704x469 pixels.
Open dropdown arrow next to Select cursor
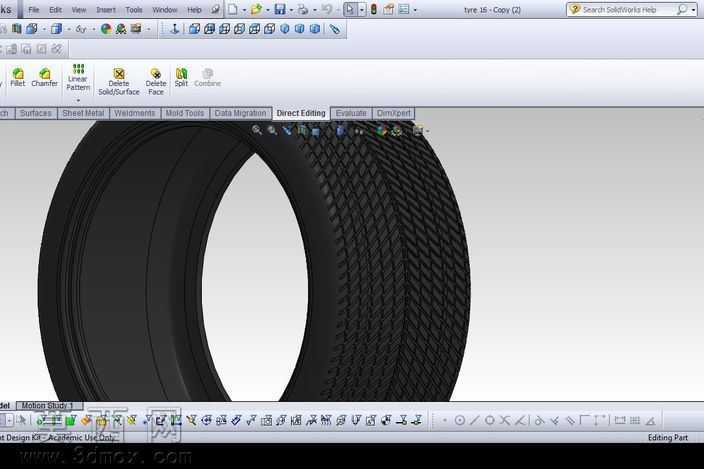(362, 10)
